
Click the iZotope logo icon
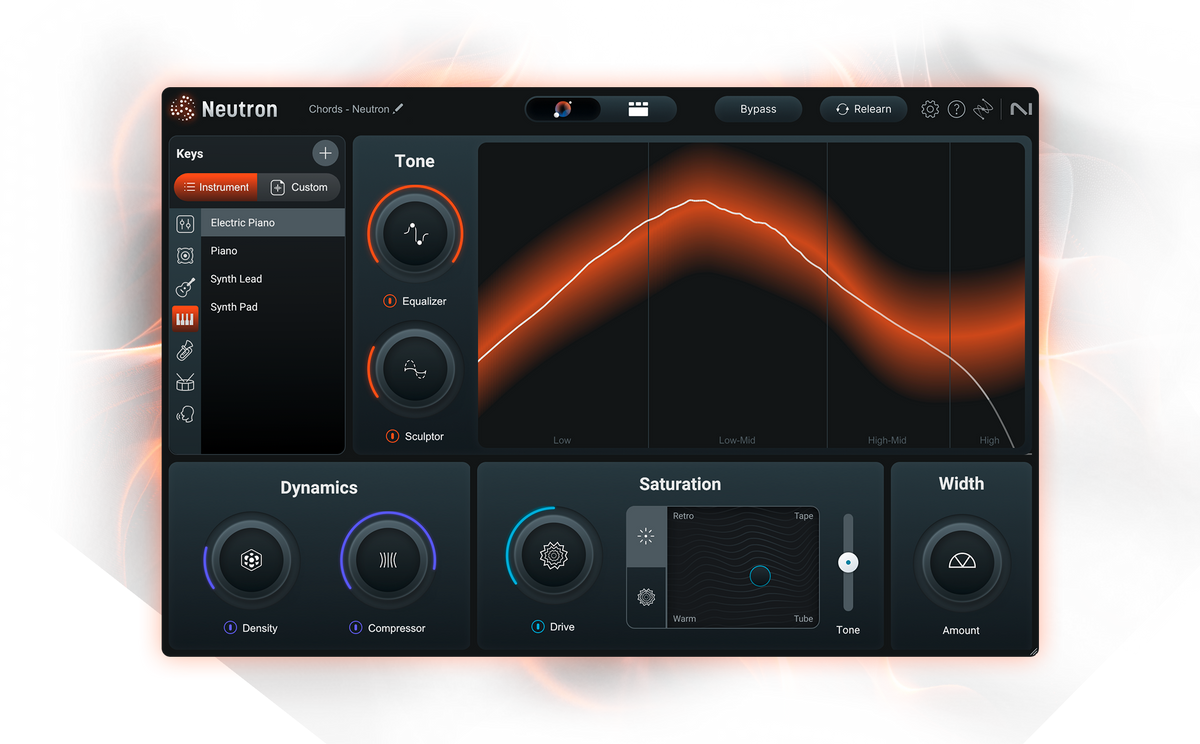click(984, 109)
